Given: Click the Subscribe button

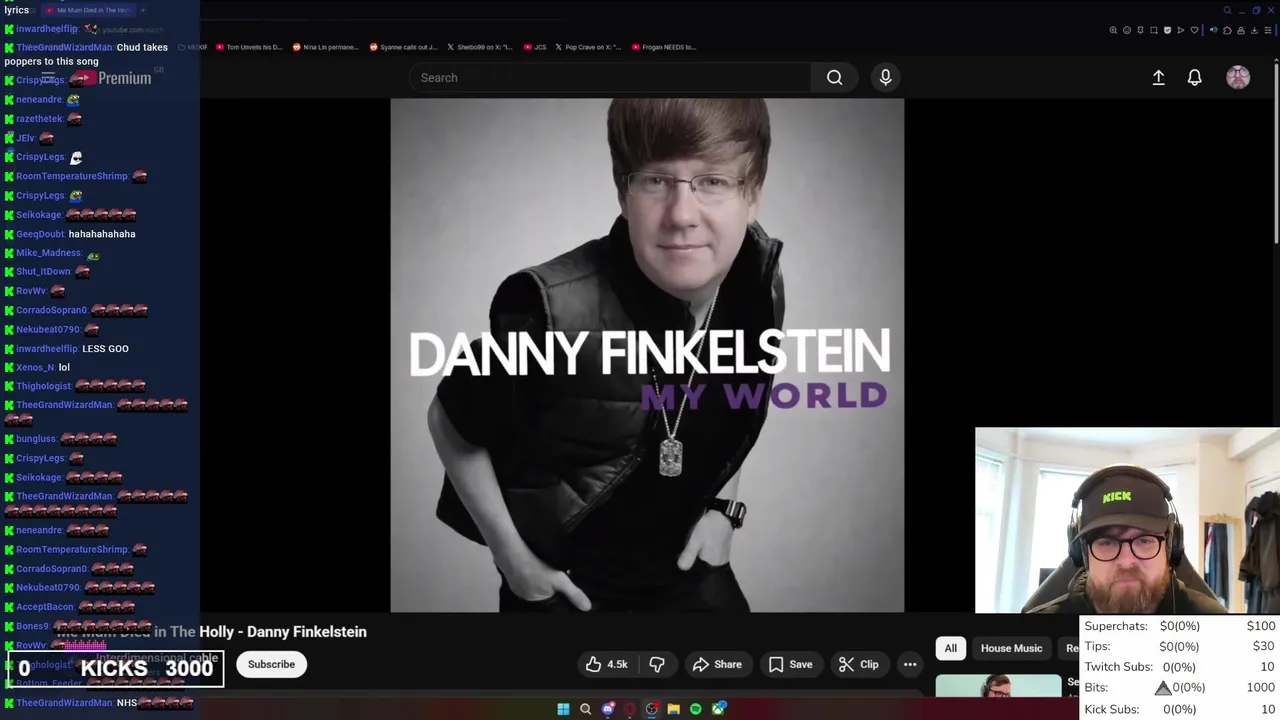Looking at the screenshot, I should pos(271,664).
